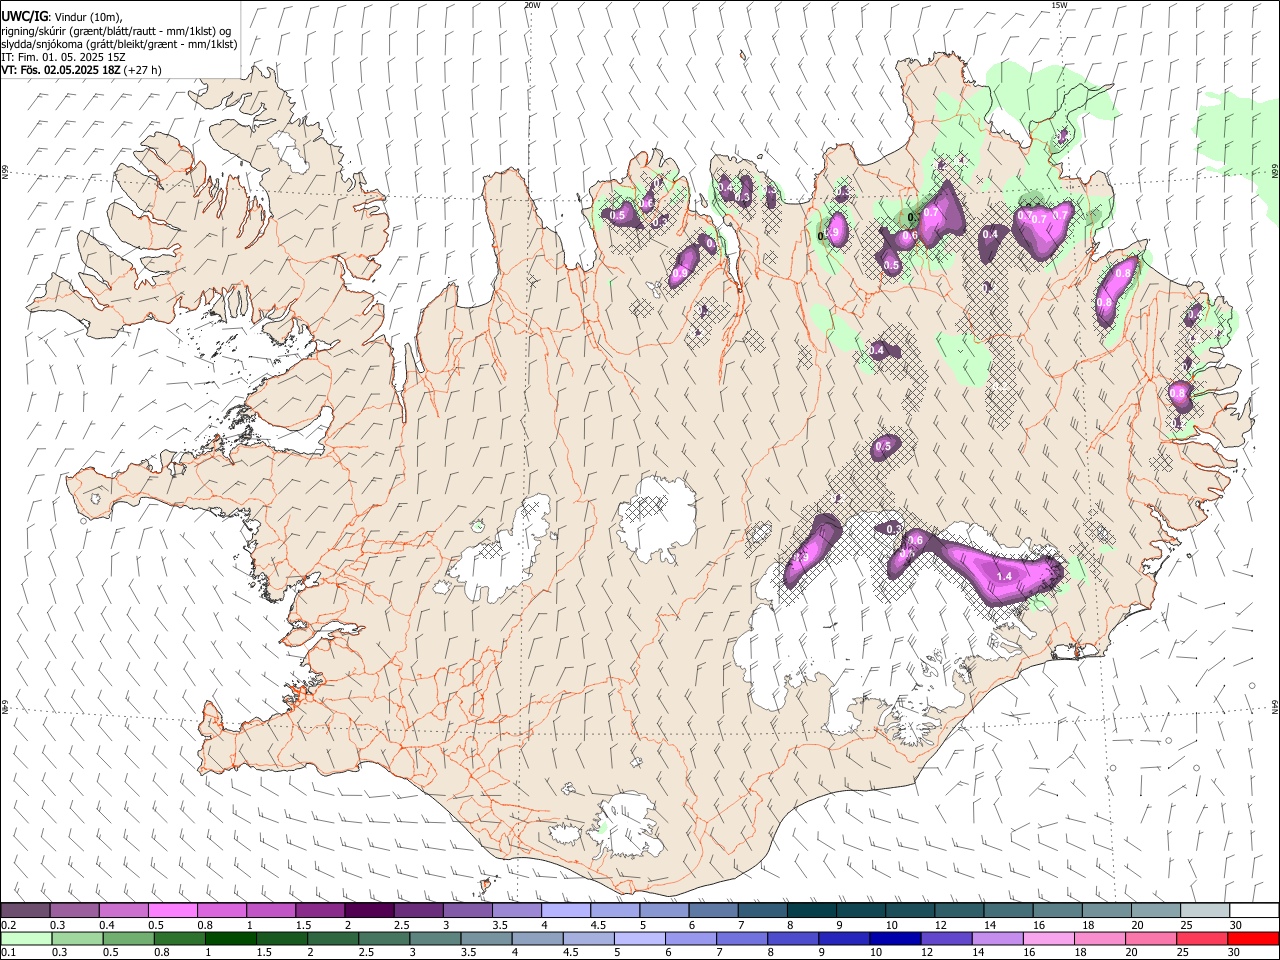Select the dark teal 8–9 swatch, upper legend row
Image resolution: width=1280 pixels, height=960 pixels.
pyautogui.click(x=812, y=911)
